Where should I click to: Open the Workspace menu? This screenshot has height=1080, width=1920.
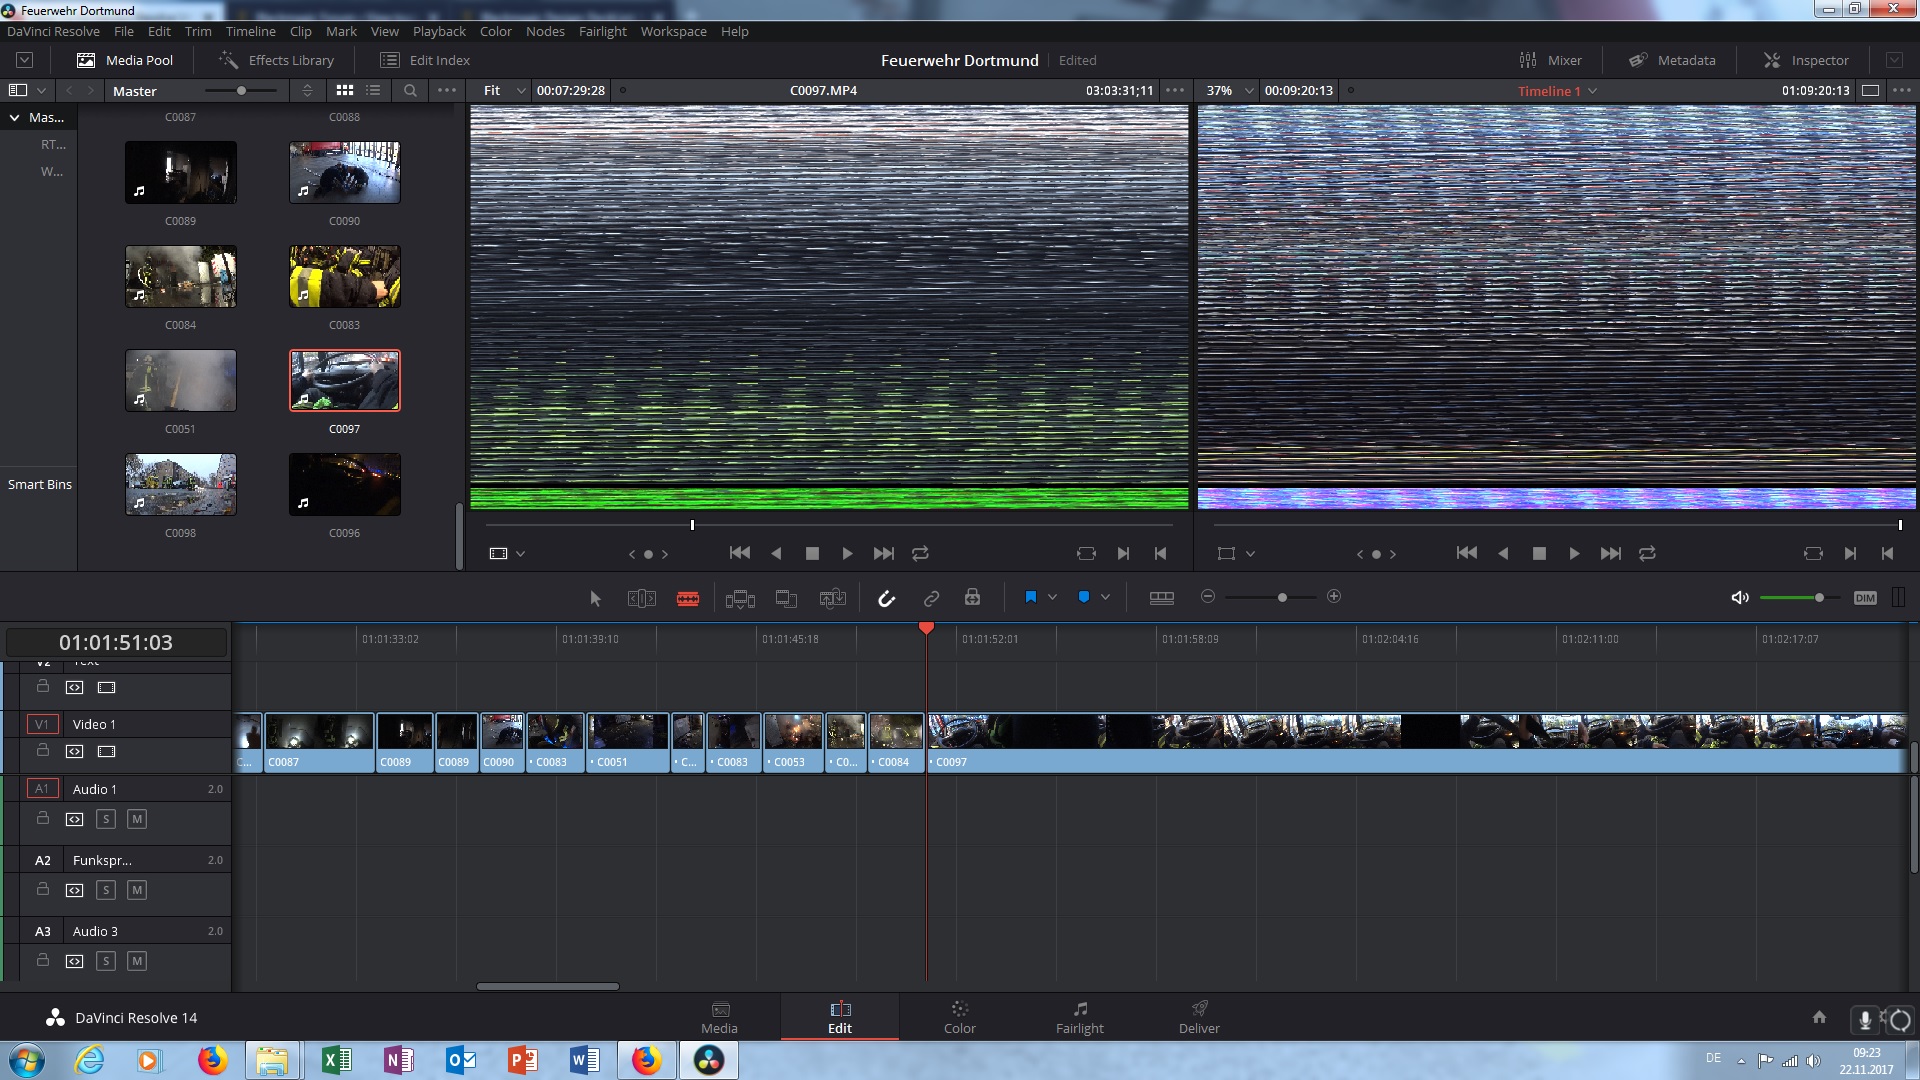(673, 31)
